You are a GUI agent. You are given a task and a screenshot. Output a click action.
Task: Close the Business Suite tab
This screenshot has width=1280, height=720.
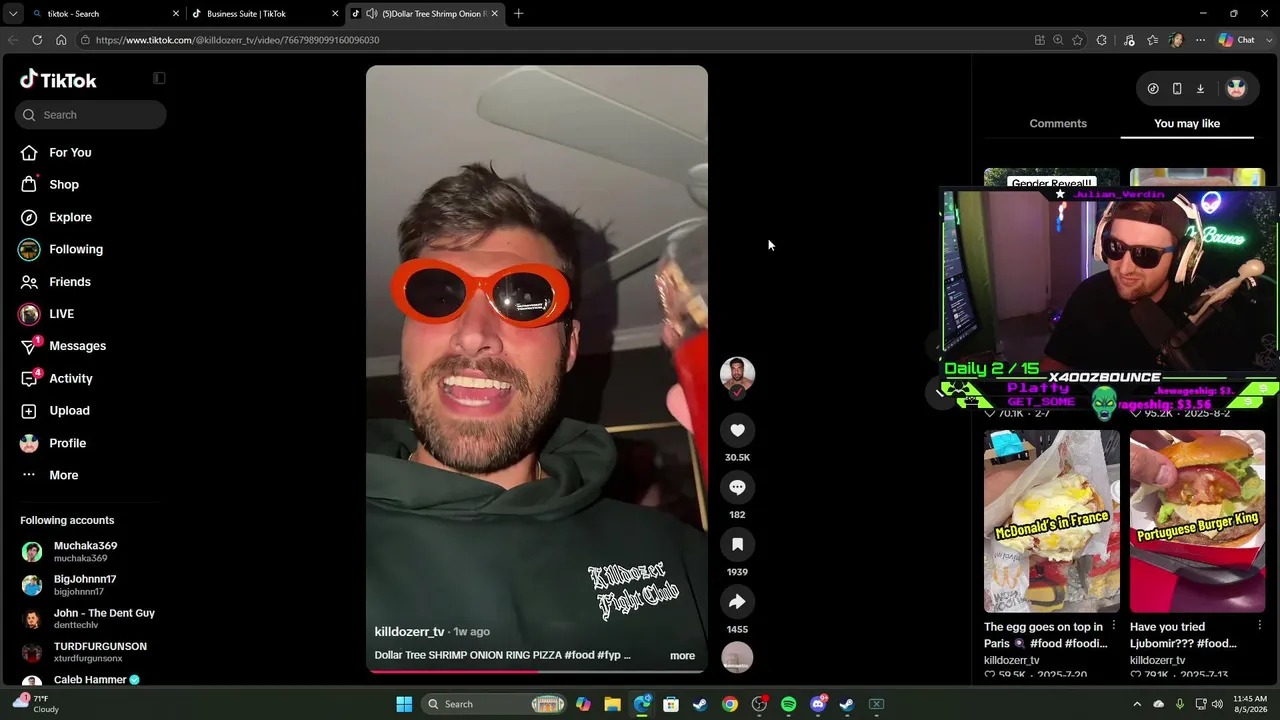[x=335, y=14]
